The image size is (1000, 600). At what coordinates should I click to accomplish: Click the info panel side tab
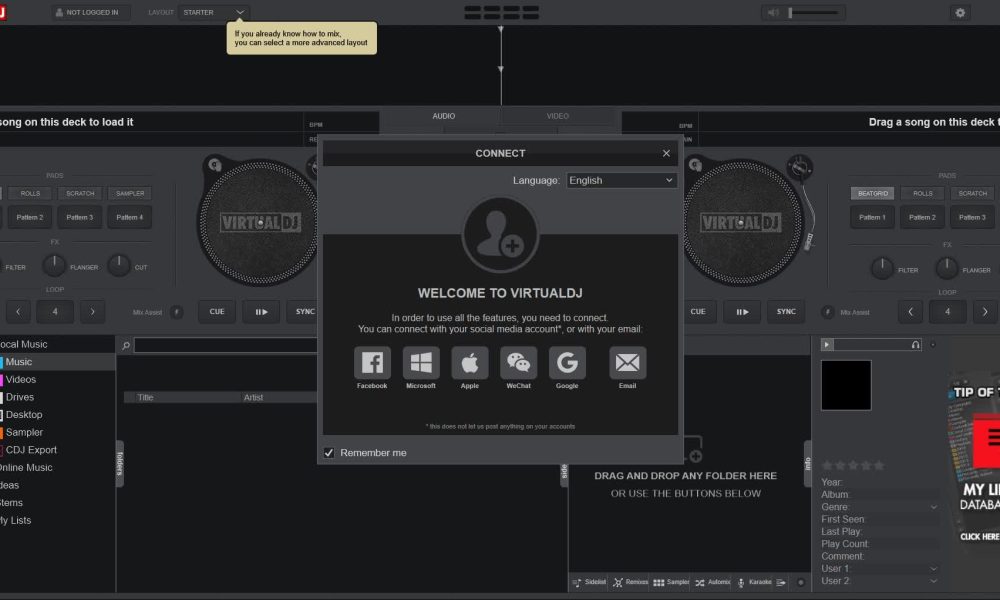(x=807, y=464)
